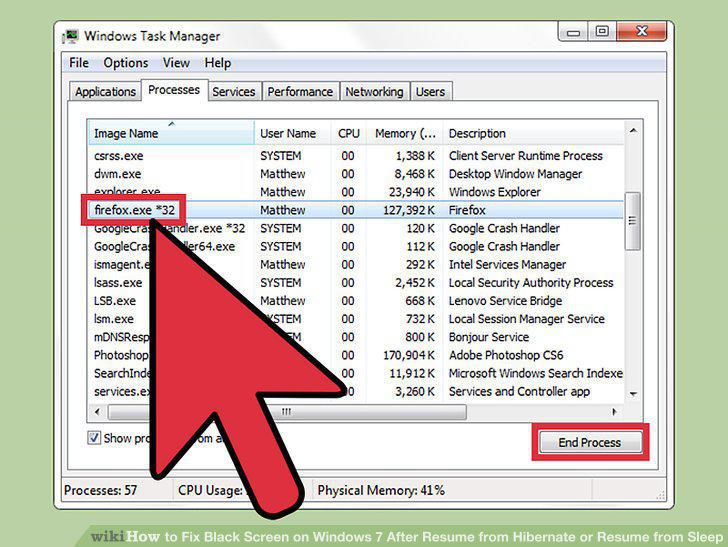
Task: Click the Task Manager title bar icon
Action: pyautogui.click(x=71, y=36)
